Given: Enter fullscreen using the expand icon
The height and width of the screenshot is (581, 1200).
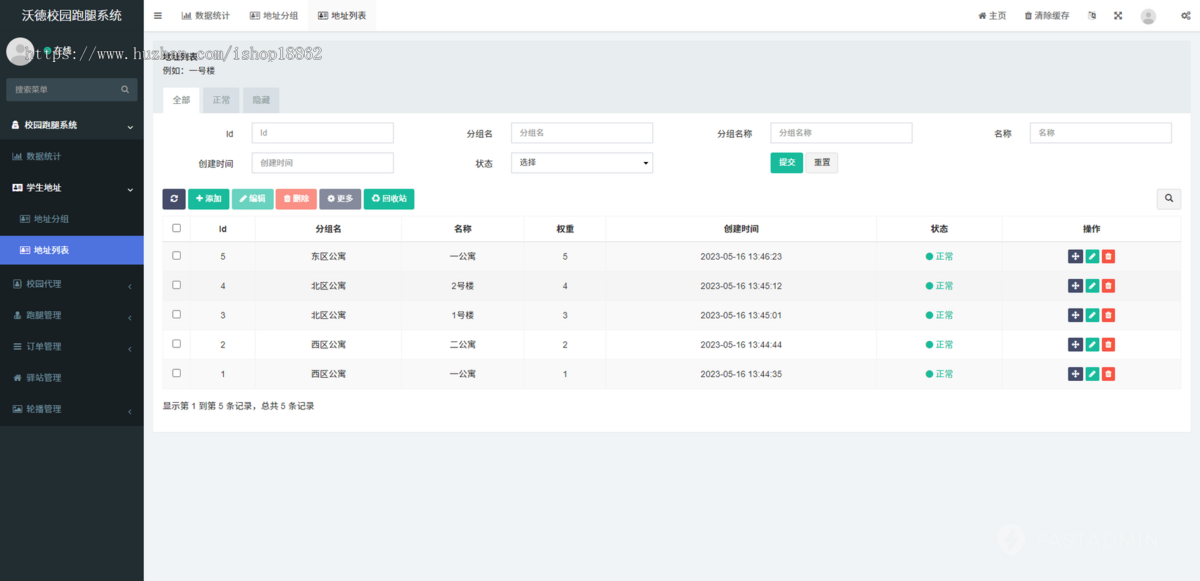Looking at the screenshot, I should click(x=1118, y=16).
